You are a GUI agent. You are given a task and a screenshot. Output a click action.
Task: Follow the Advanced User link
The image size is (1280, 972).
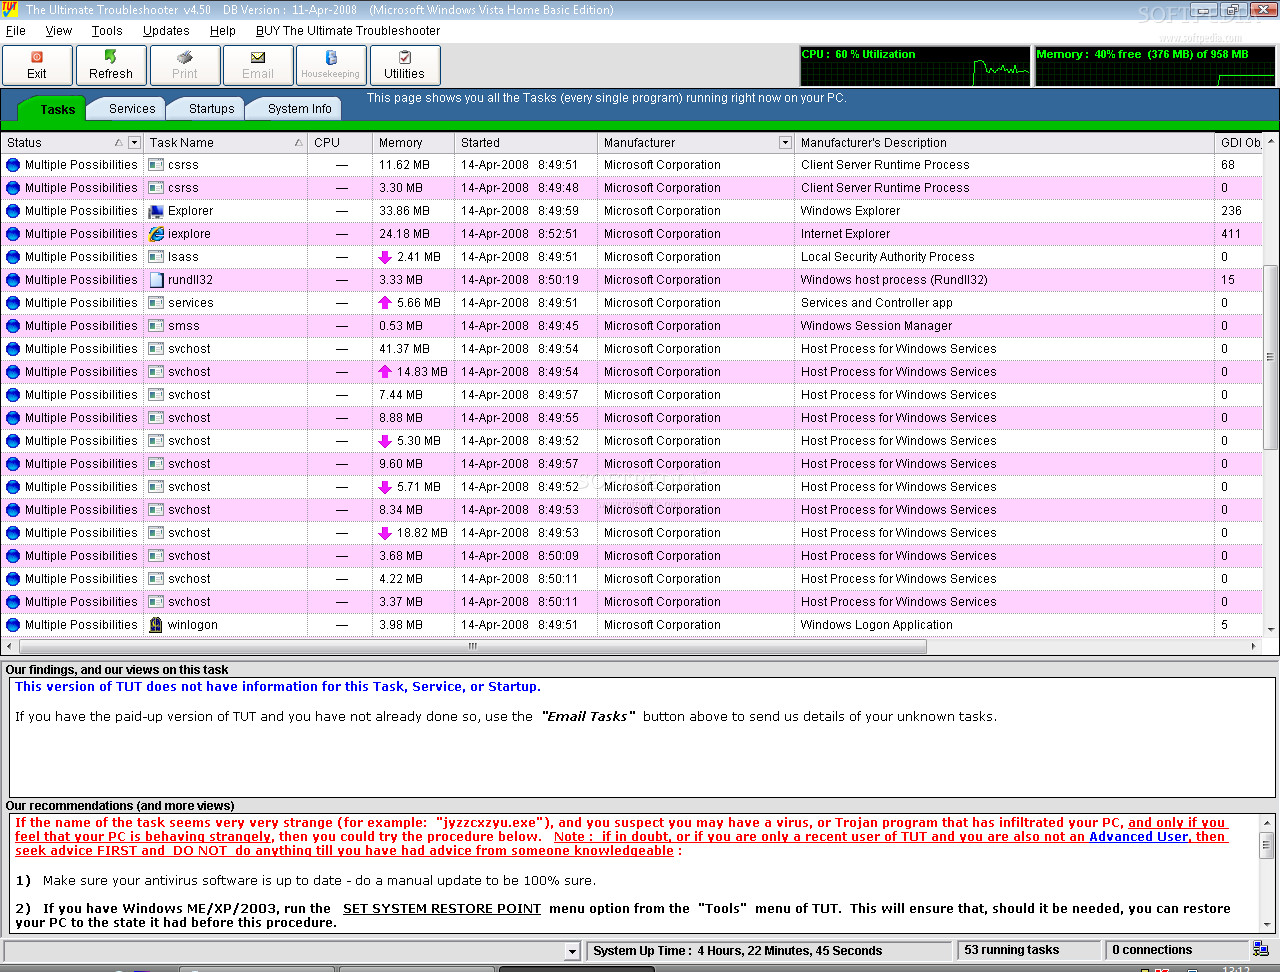coord(1139,837)
